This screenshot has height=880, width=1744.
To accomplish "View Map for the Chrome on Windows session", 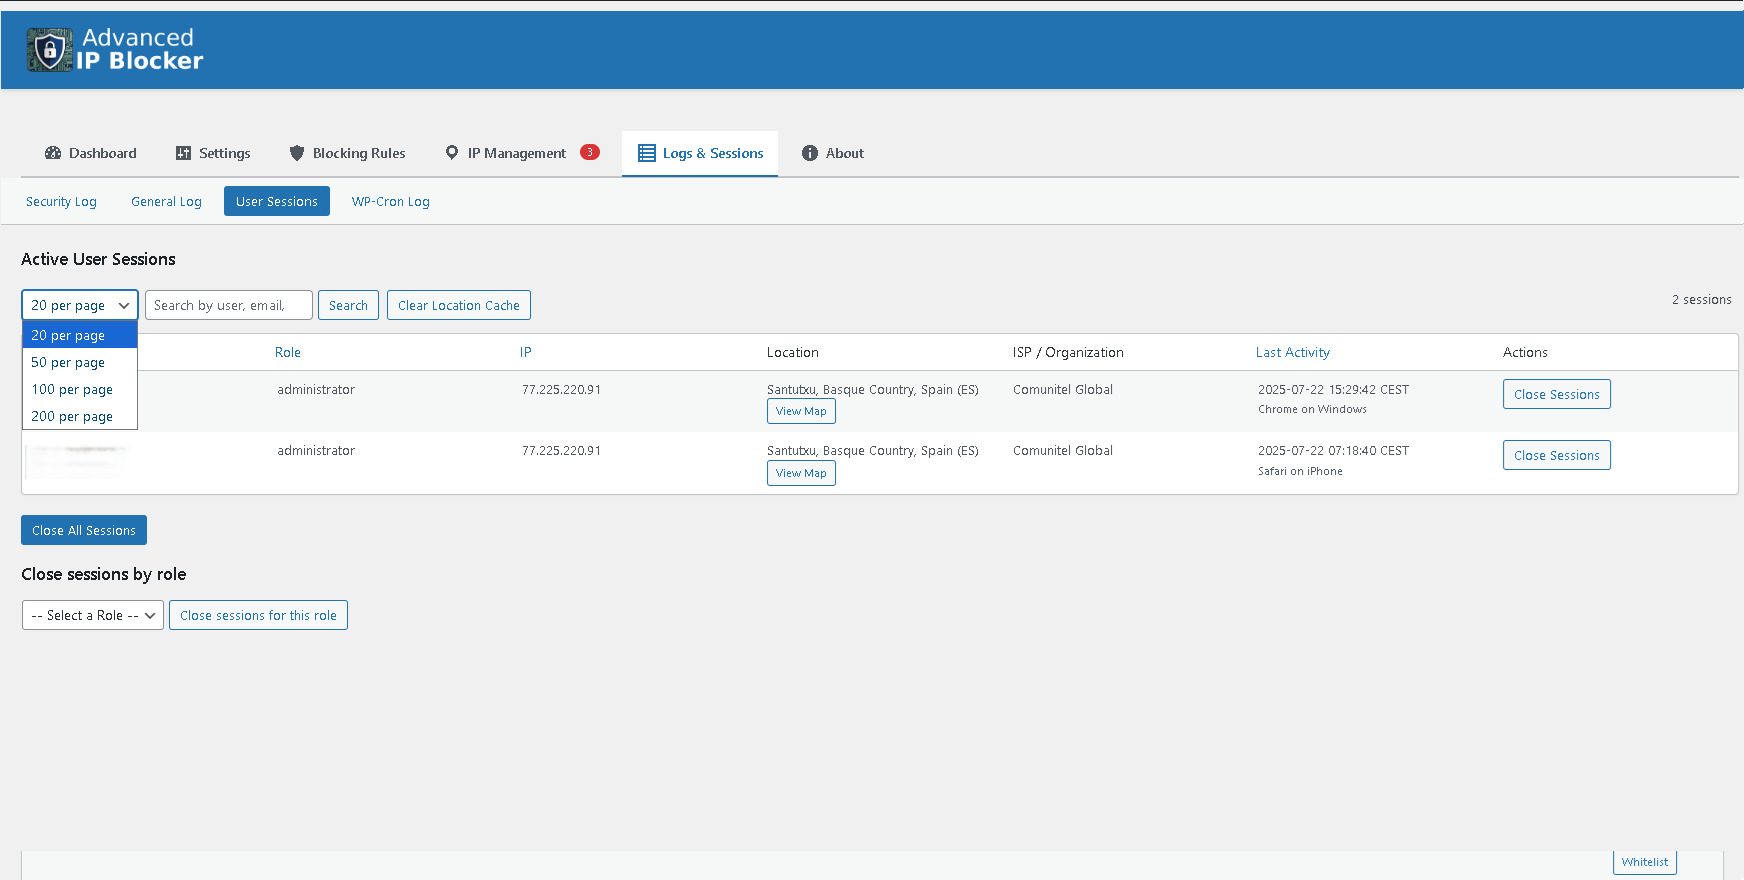I will [x=801, y=411].
